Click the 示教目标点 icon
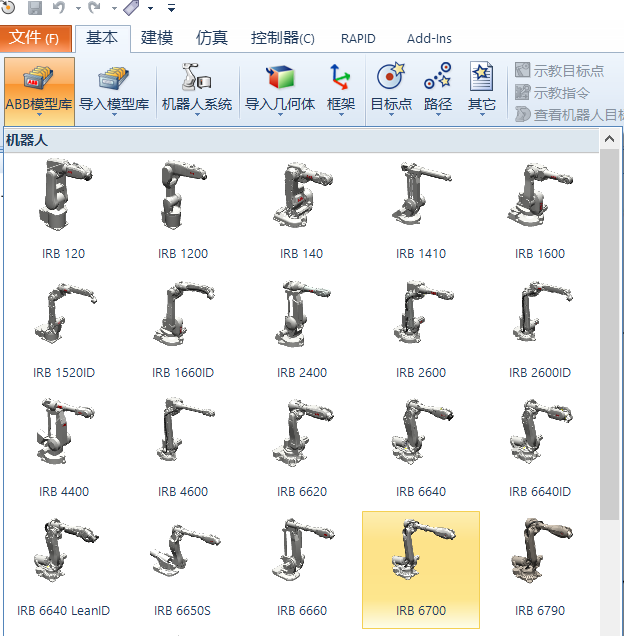The height and width of the screenshot is (636, 624). pos(522,70)
